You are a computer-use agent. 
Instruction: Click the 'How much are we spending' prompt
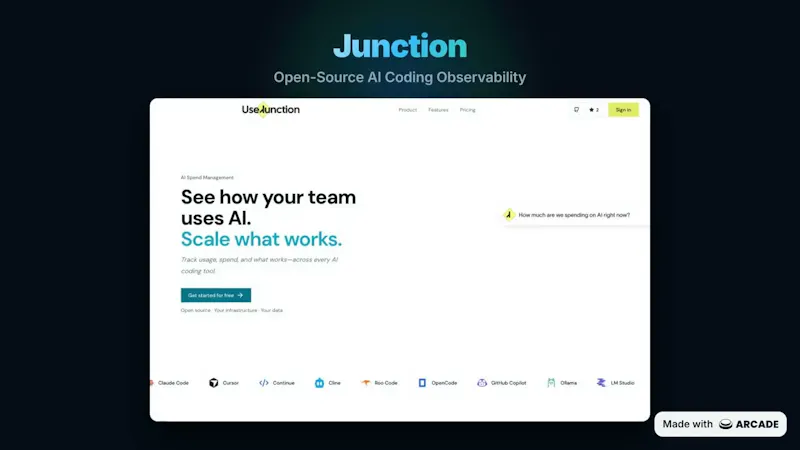[x=574, y=215]
